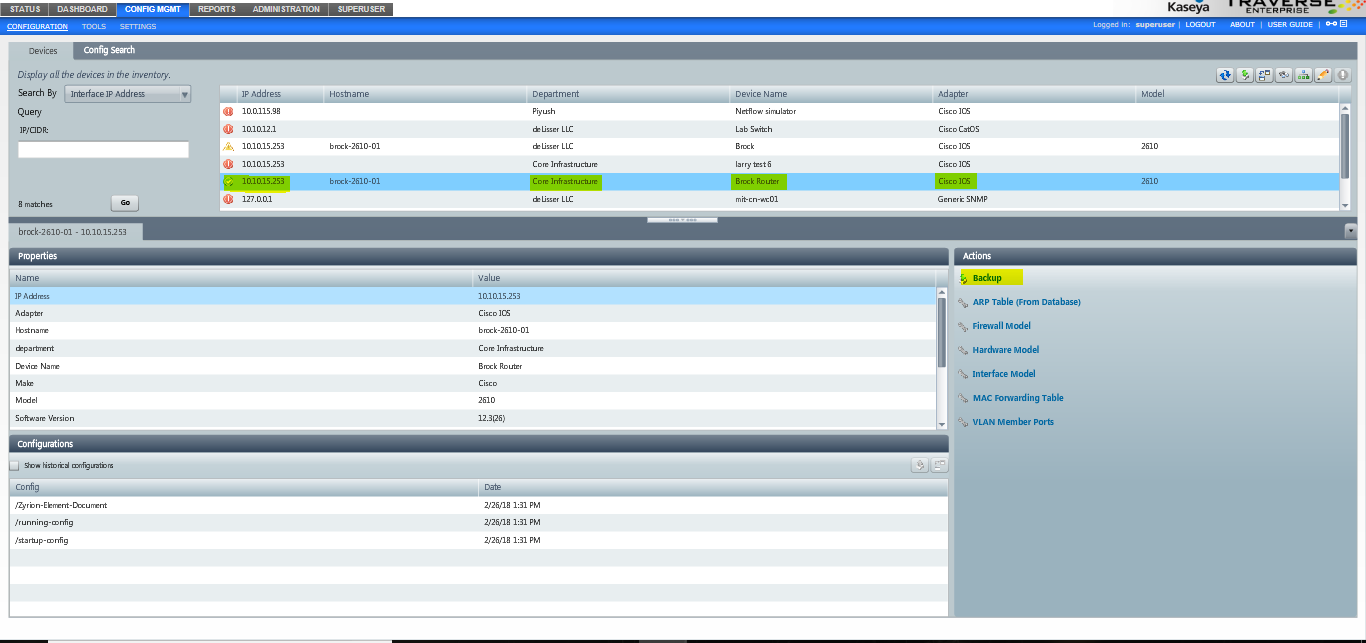Click the grey plug toolbar icon
Screen dimensions: 1366x643
[x=1284, y=75]
